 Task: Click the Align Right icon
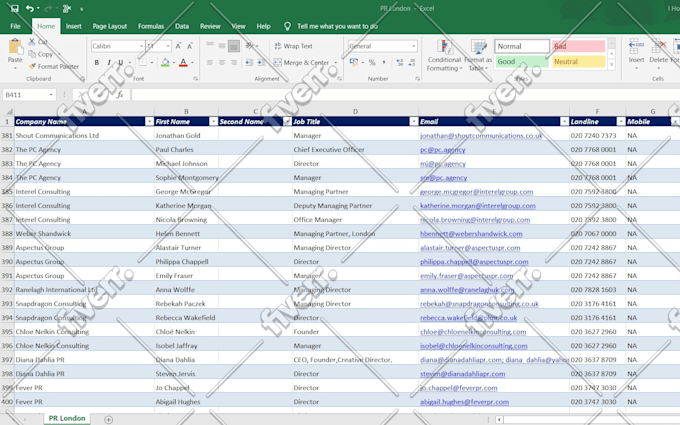234,62
